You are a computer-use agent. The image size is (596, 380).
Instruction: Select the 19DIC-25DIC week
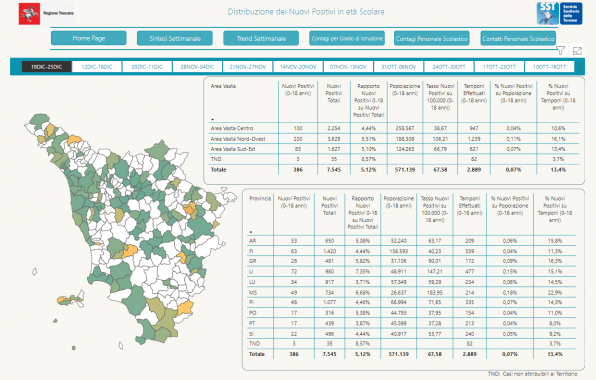pos(46,67)
